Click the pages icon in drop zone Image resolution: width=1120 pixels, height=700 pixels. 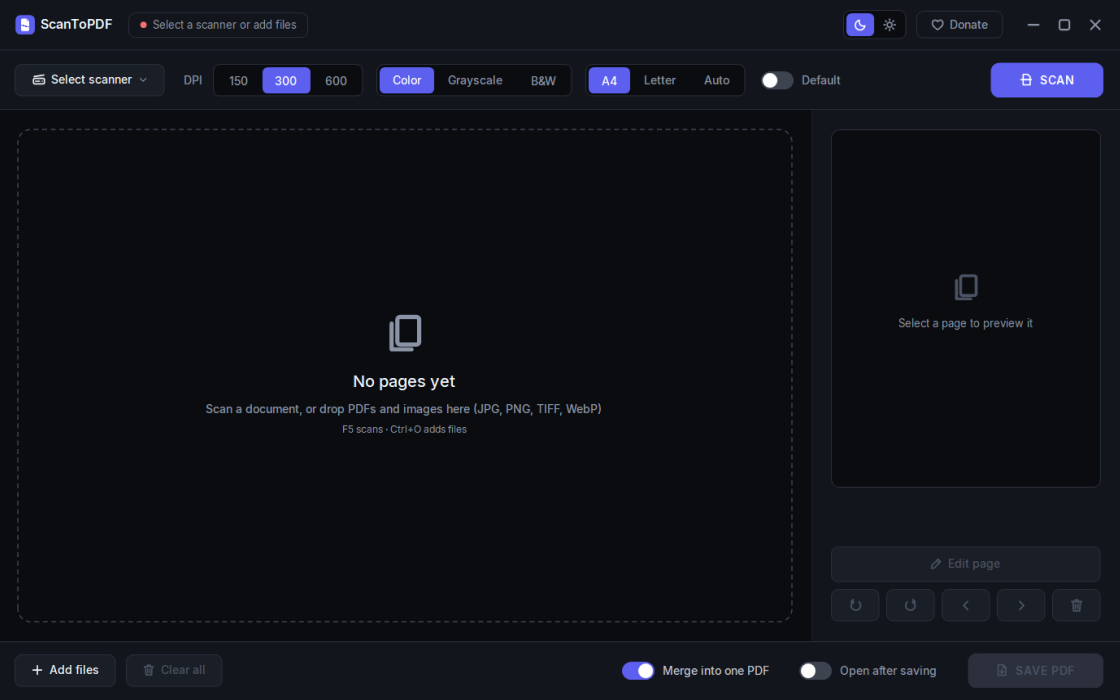tap(405, 333)
